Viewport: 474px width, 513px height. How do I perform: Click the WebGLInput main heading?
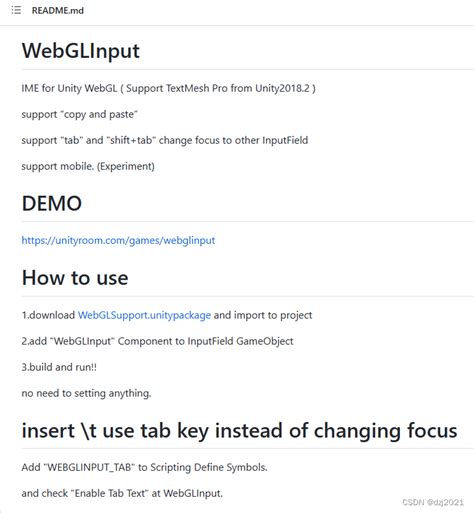[x=81, y=51]
